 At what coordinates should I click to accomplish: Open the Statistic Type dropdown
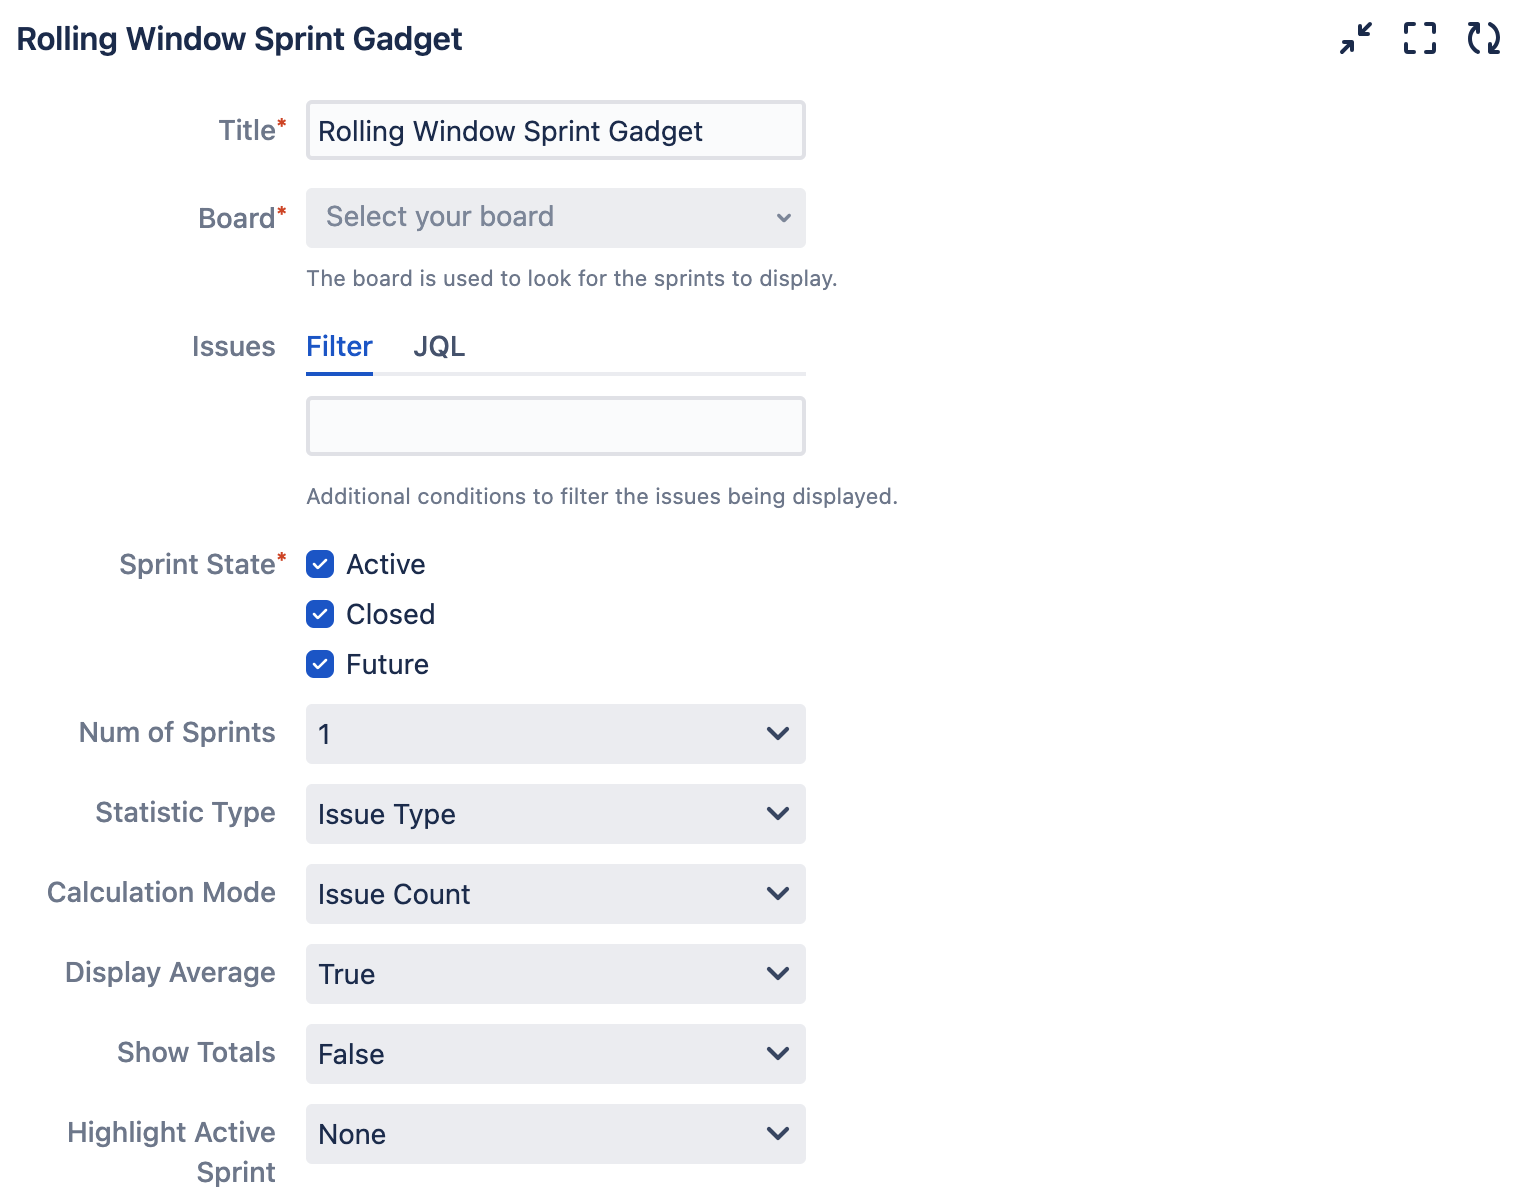pyautogui.click(x=555, y=814)
